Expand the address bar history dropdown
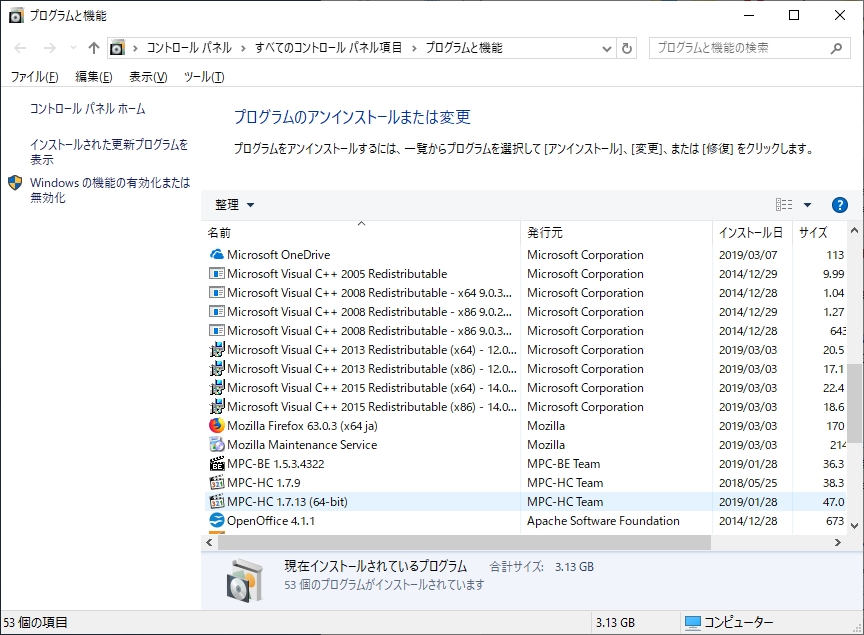 (607, 49)
